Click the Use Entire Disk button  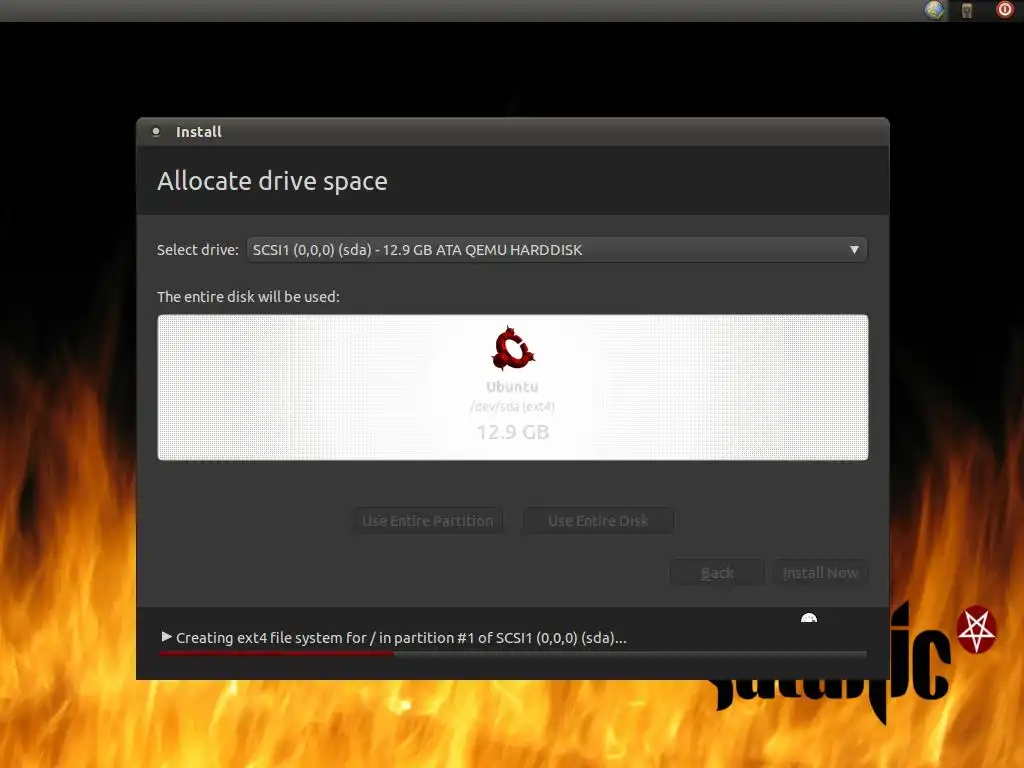tap(598, 520)
